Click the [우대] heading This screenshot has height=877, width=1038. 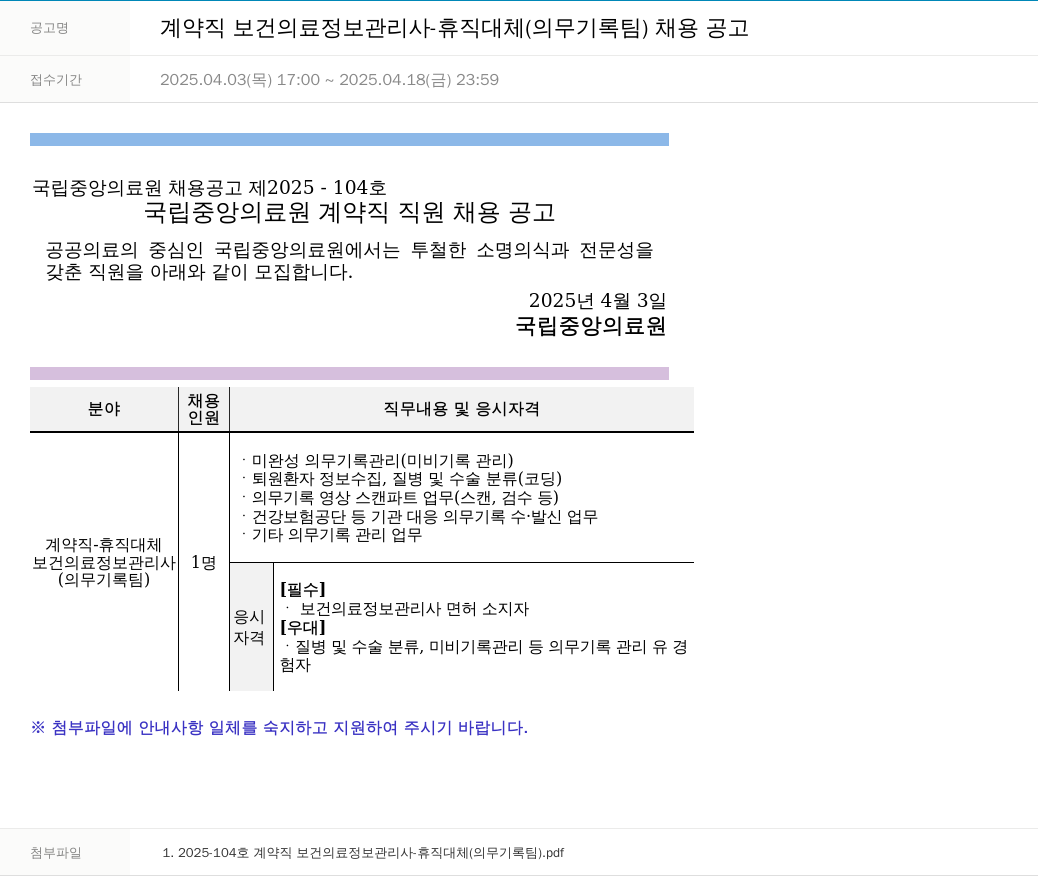(x=303, y=627)
